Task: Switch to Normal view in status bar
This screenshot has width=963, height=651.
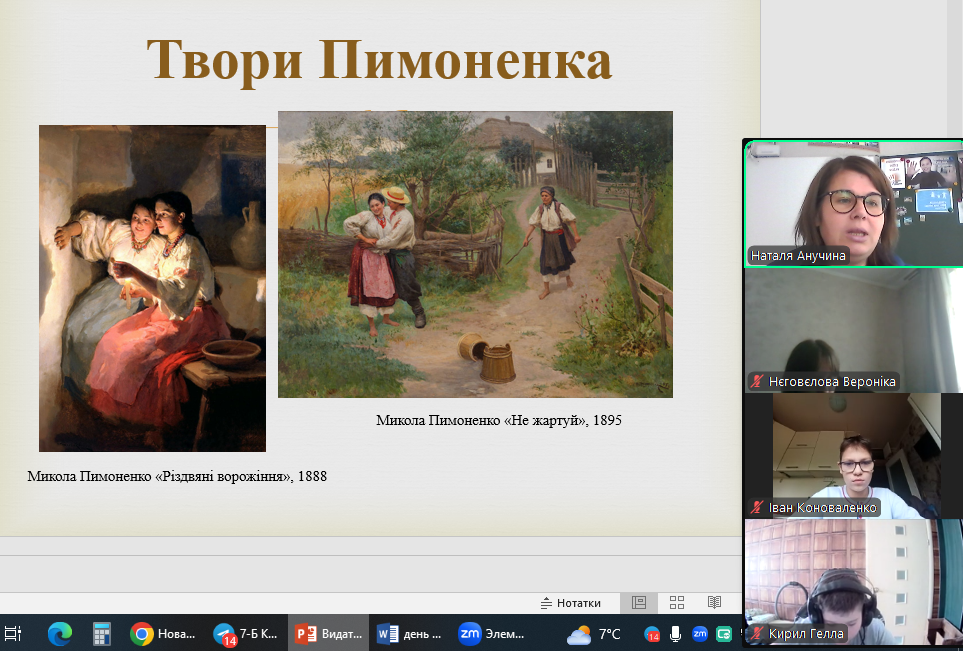Action: [x=639, y=602]
